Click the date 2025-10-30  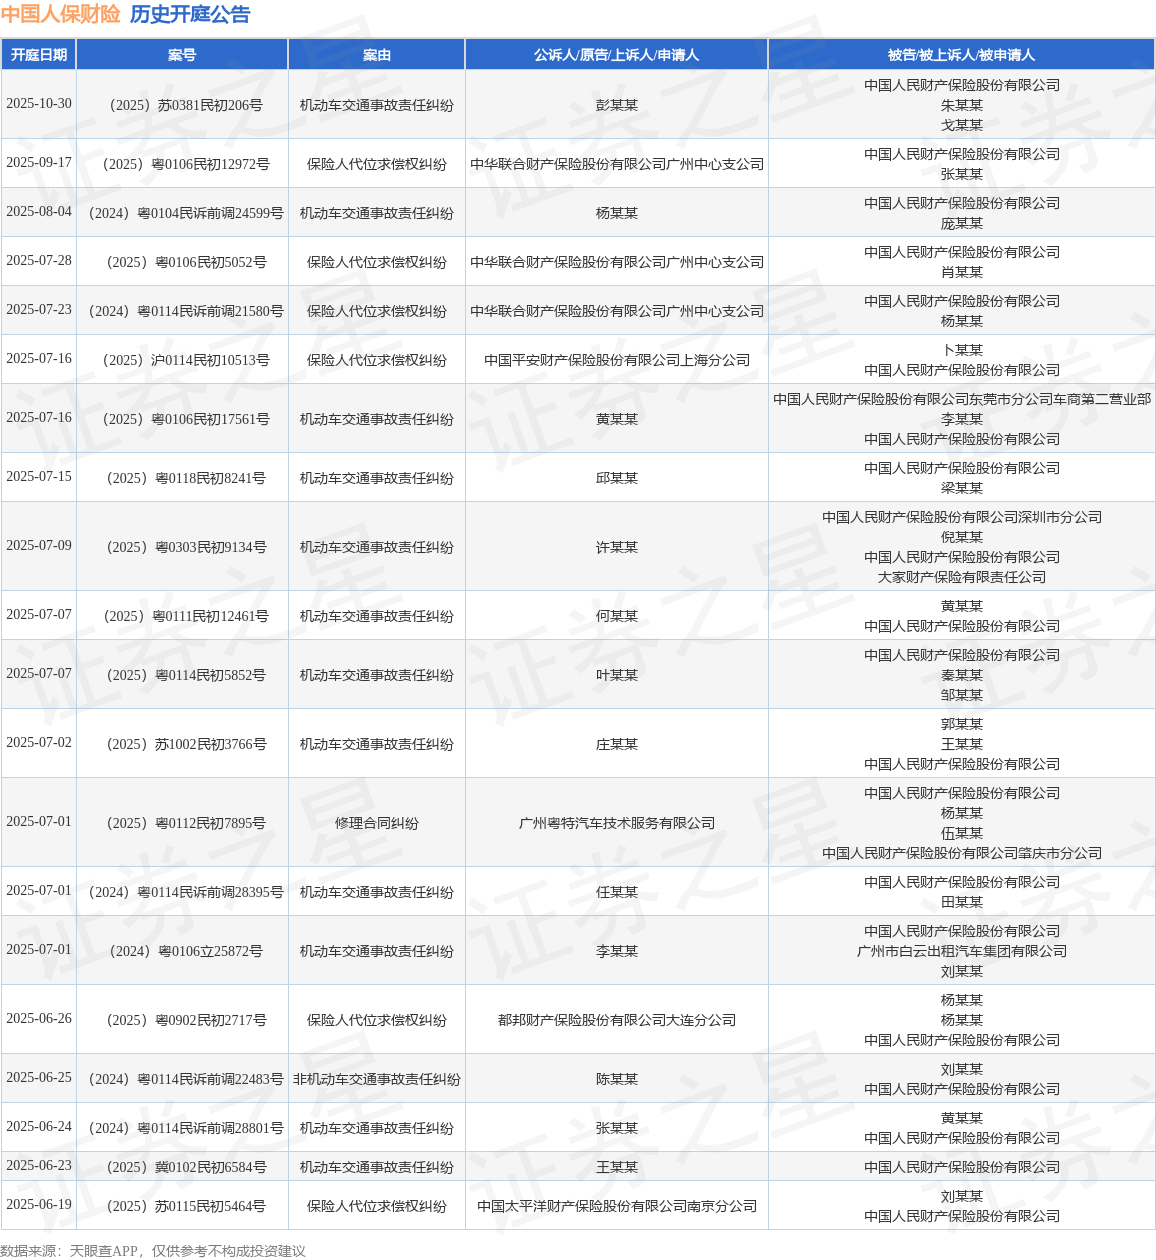(39, 104)
